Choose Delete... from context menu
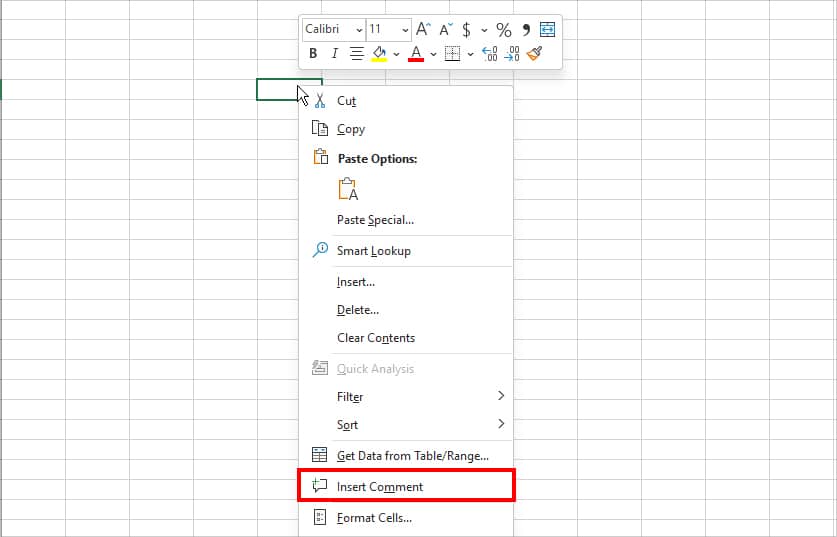837x537 pixels. (406, 310)
